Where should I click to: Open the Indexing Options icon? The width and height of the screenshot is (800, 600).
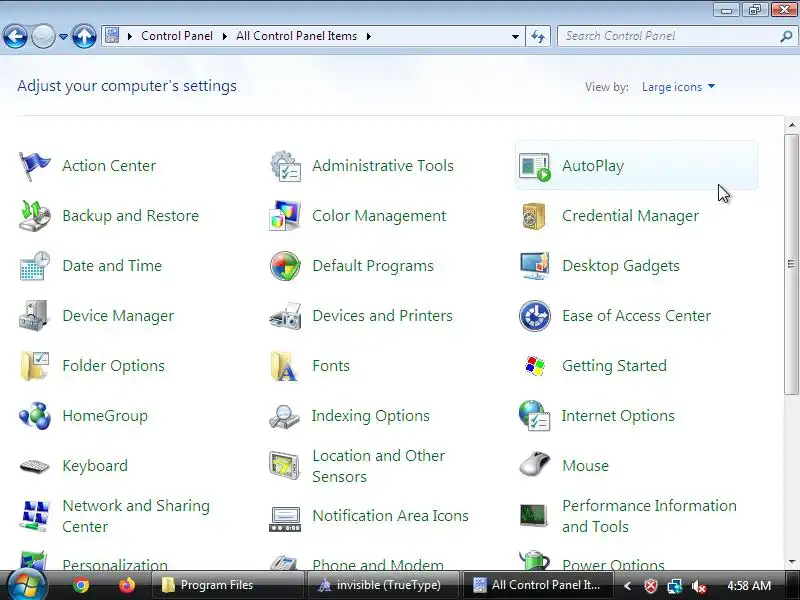tap(285, 416)
